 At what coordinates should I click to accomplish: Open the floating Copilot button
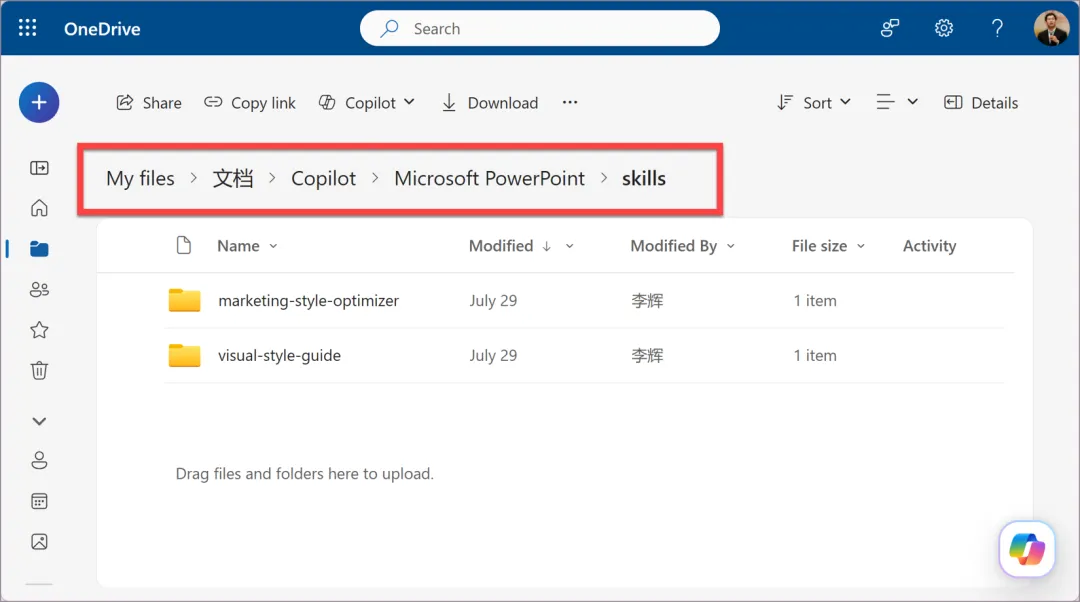[1027, 549]
